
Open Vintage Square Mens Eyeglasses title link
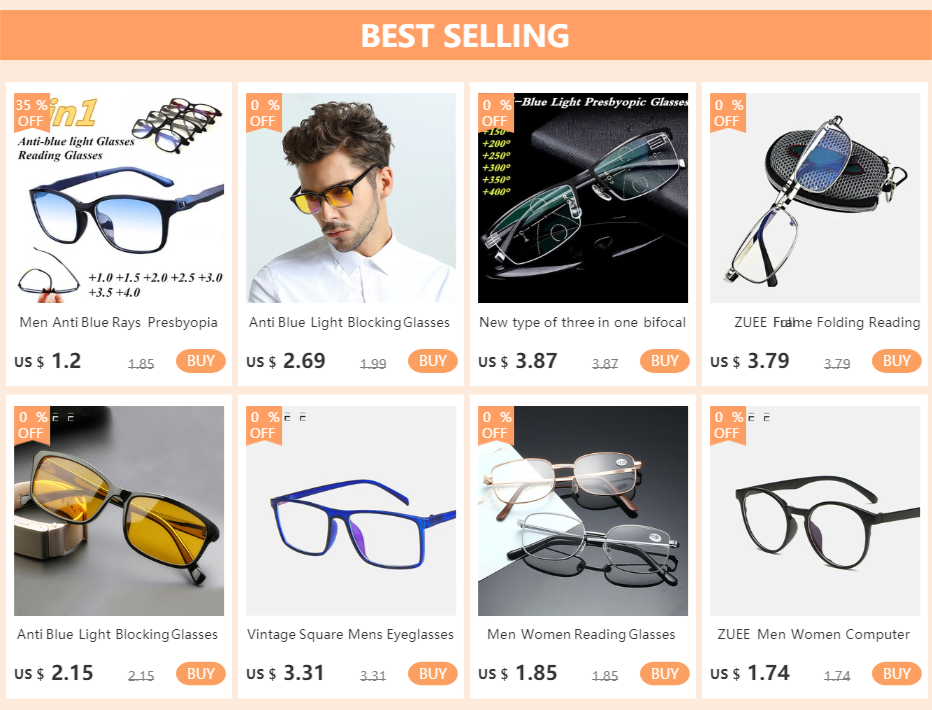[x=351, y=635]
